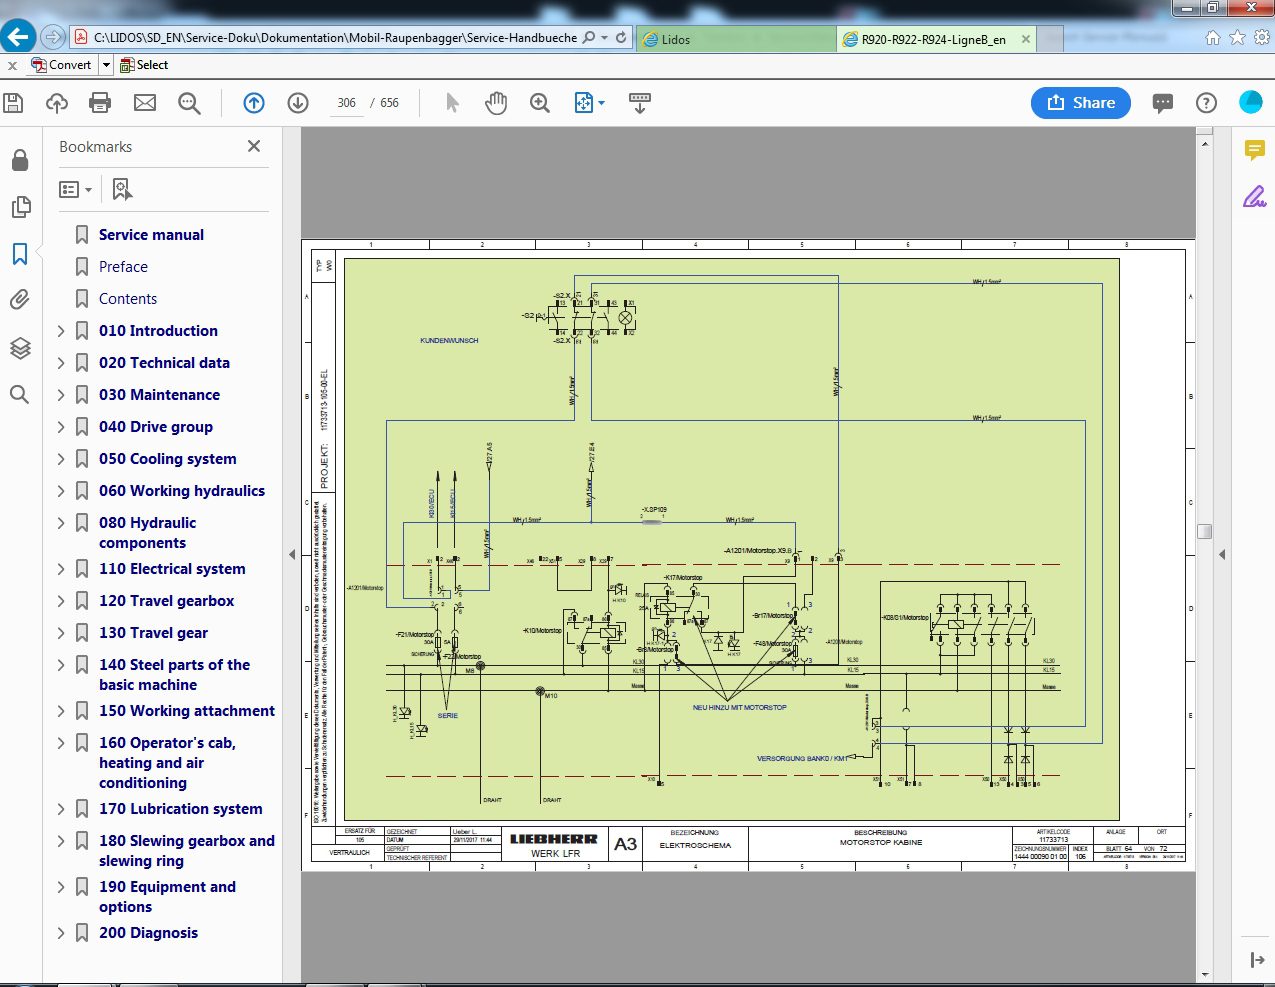Show page thumbnails panel icon

20,207
